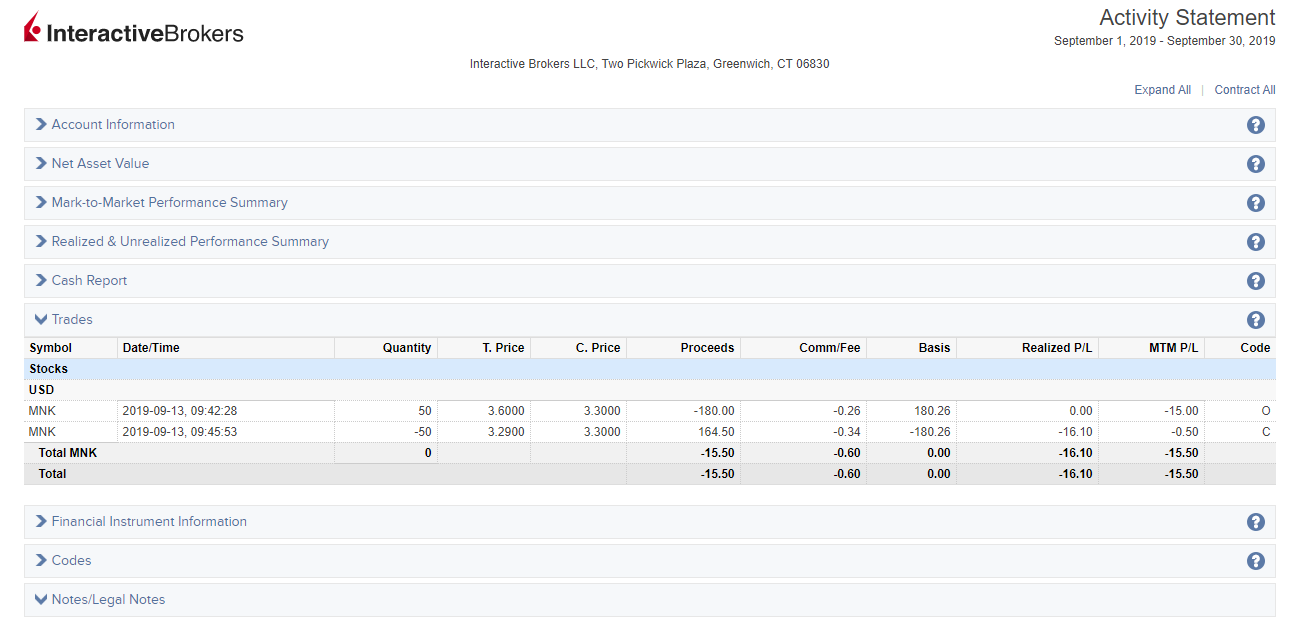Click the Contract All link
Viewport: 1315px width, 632px height.
click(x=1245, y=90)
